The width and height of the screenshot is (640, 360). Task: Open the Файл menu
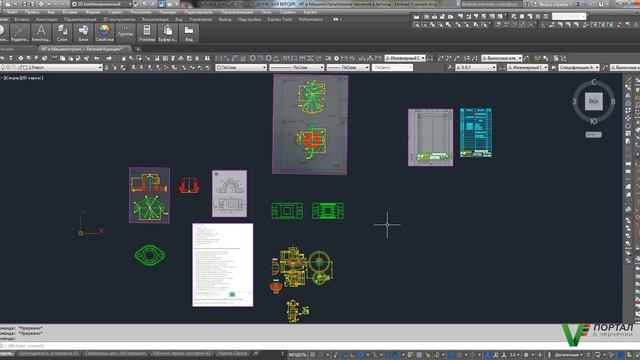[x=12, y=12]
